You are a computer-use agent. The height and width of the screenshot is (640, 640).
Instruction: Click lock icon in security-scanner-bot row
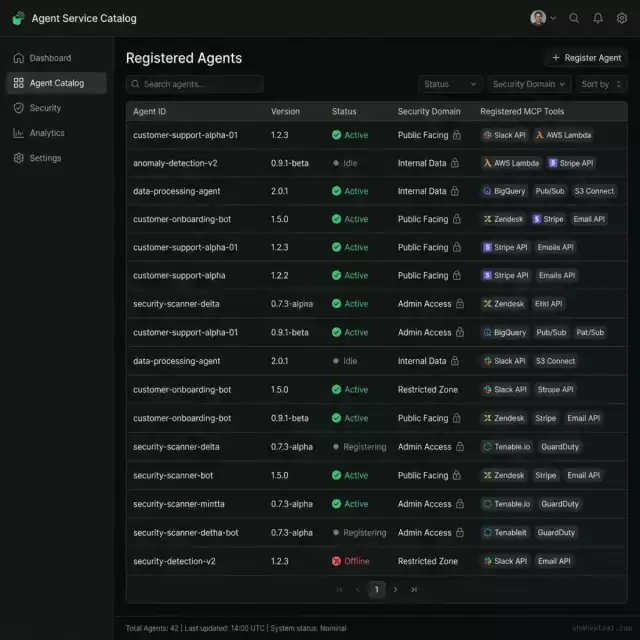[457, 475]
